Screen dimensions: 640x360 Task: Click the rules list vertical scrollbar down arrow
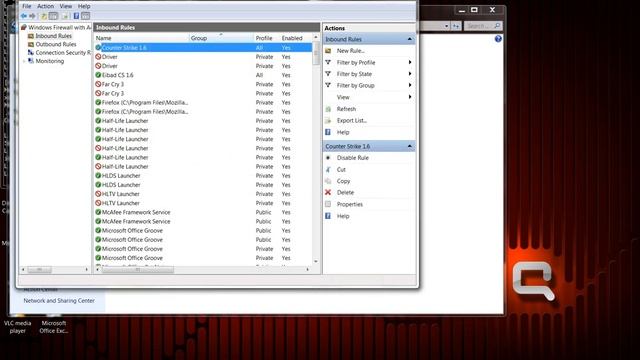tap(316, 262)
